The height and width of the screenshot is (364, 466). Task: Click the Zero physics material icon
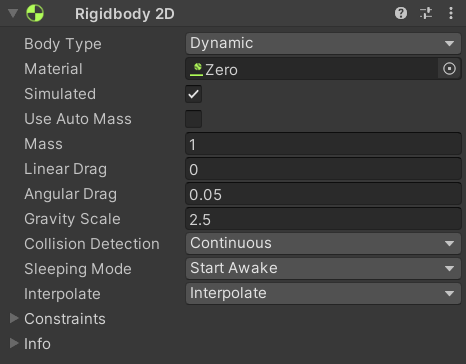196,69
